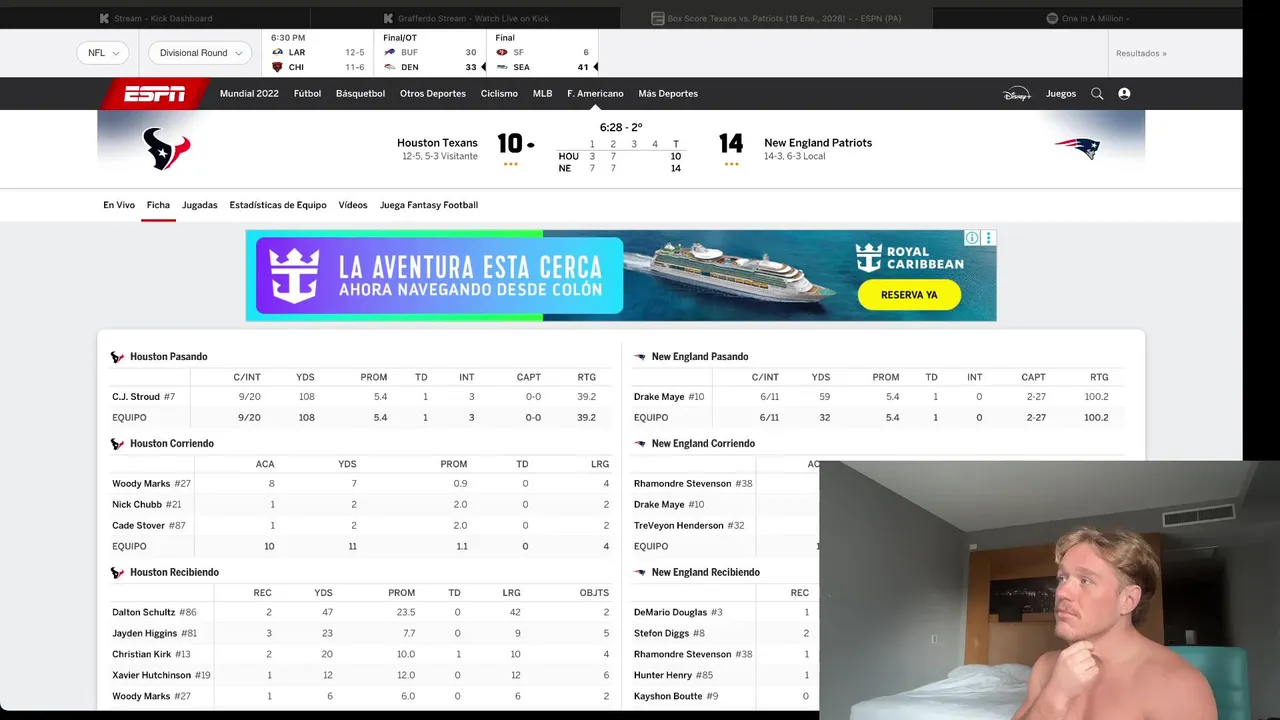Open Xavier Hutchinson player link
The height and width of the screenshot is (720, 1280).
[151, 676]
